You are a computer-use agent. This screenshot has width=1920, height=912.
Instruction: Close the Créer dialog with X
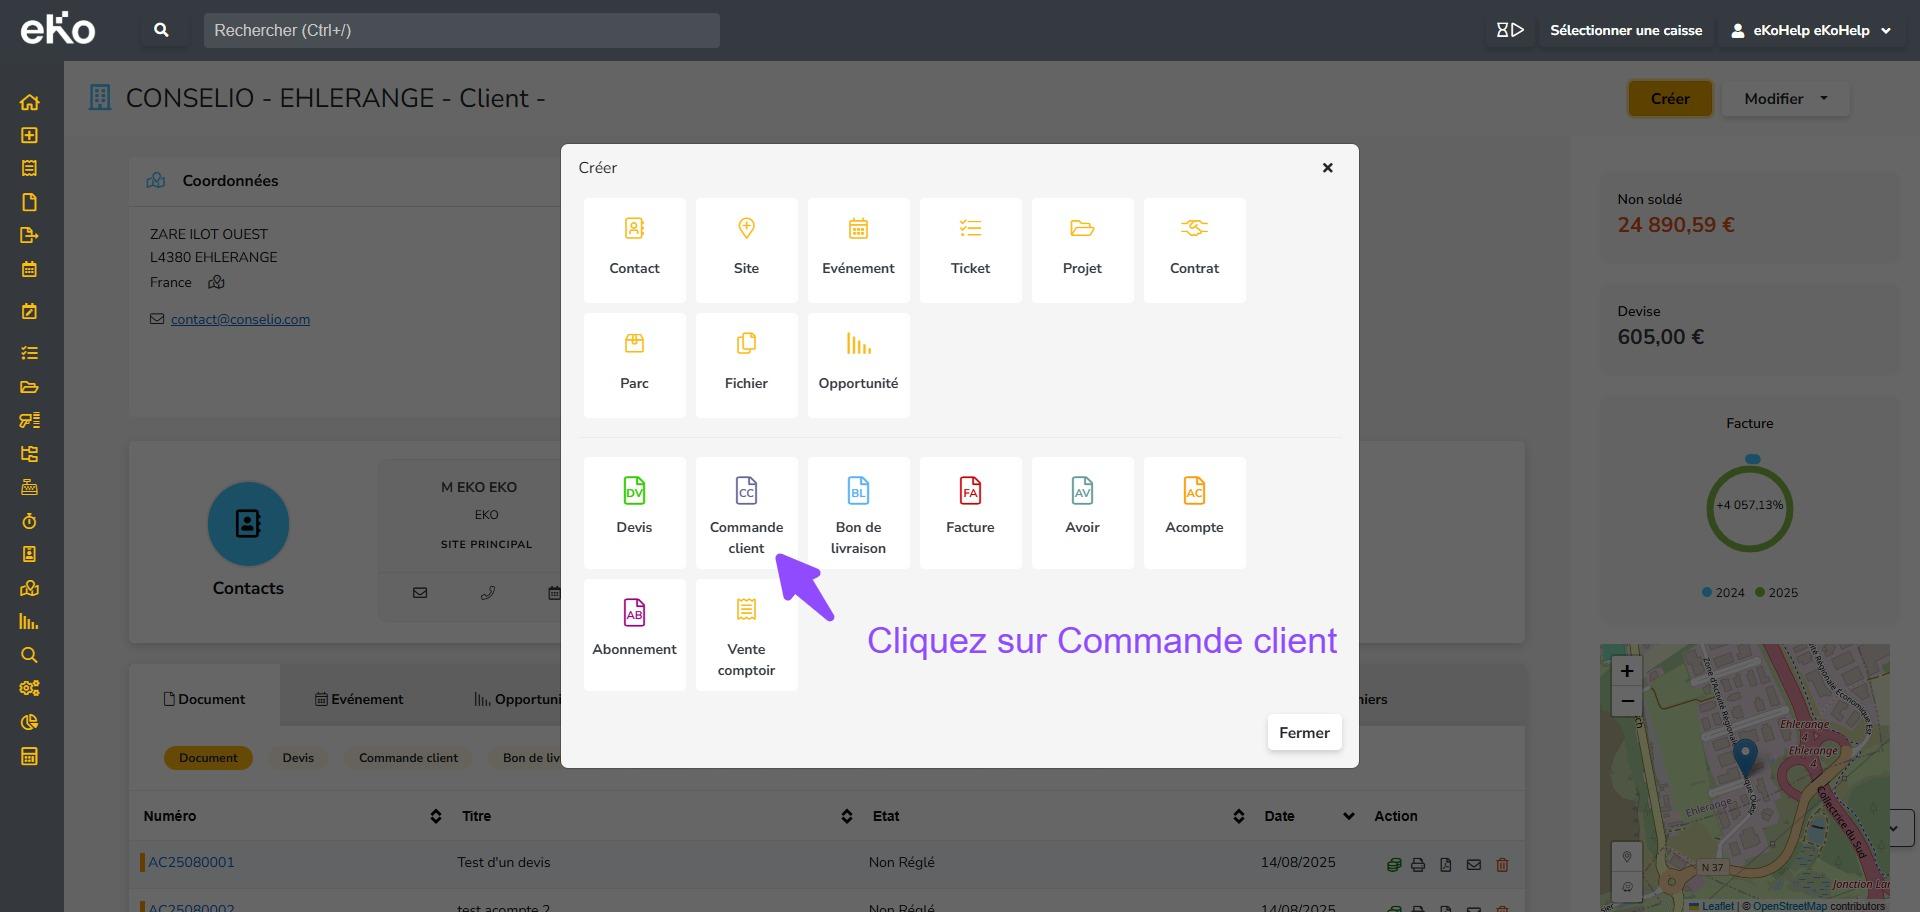click(1327, 168)
